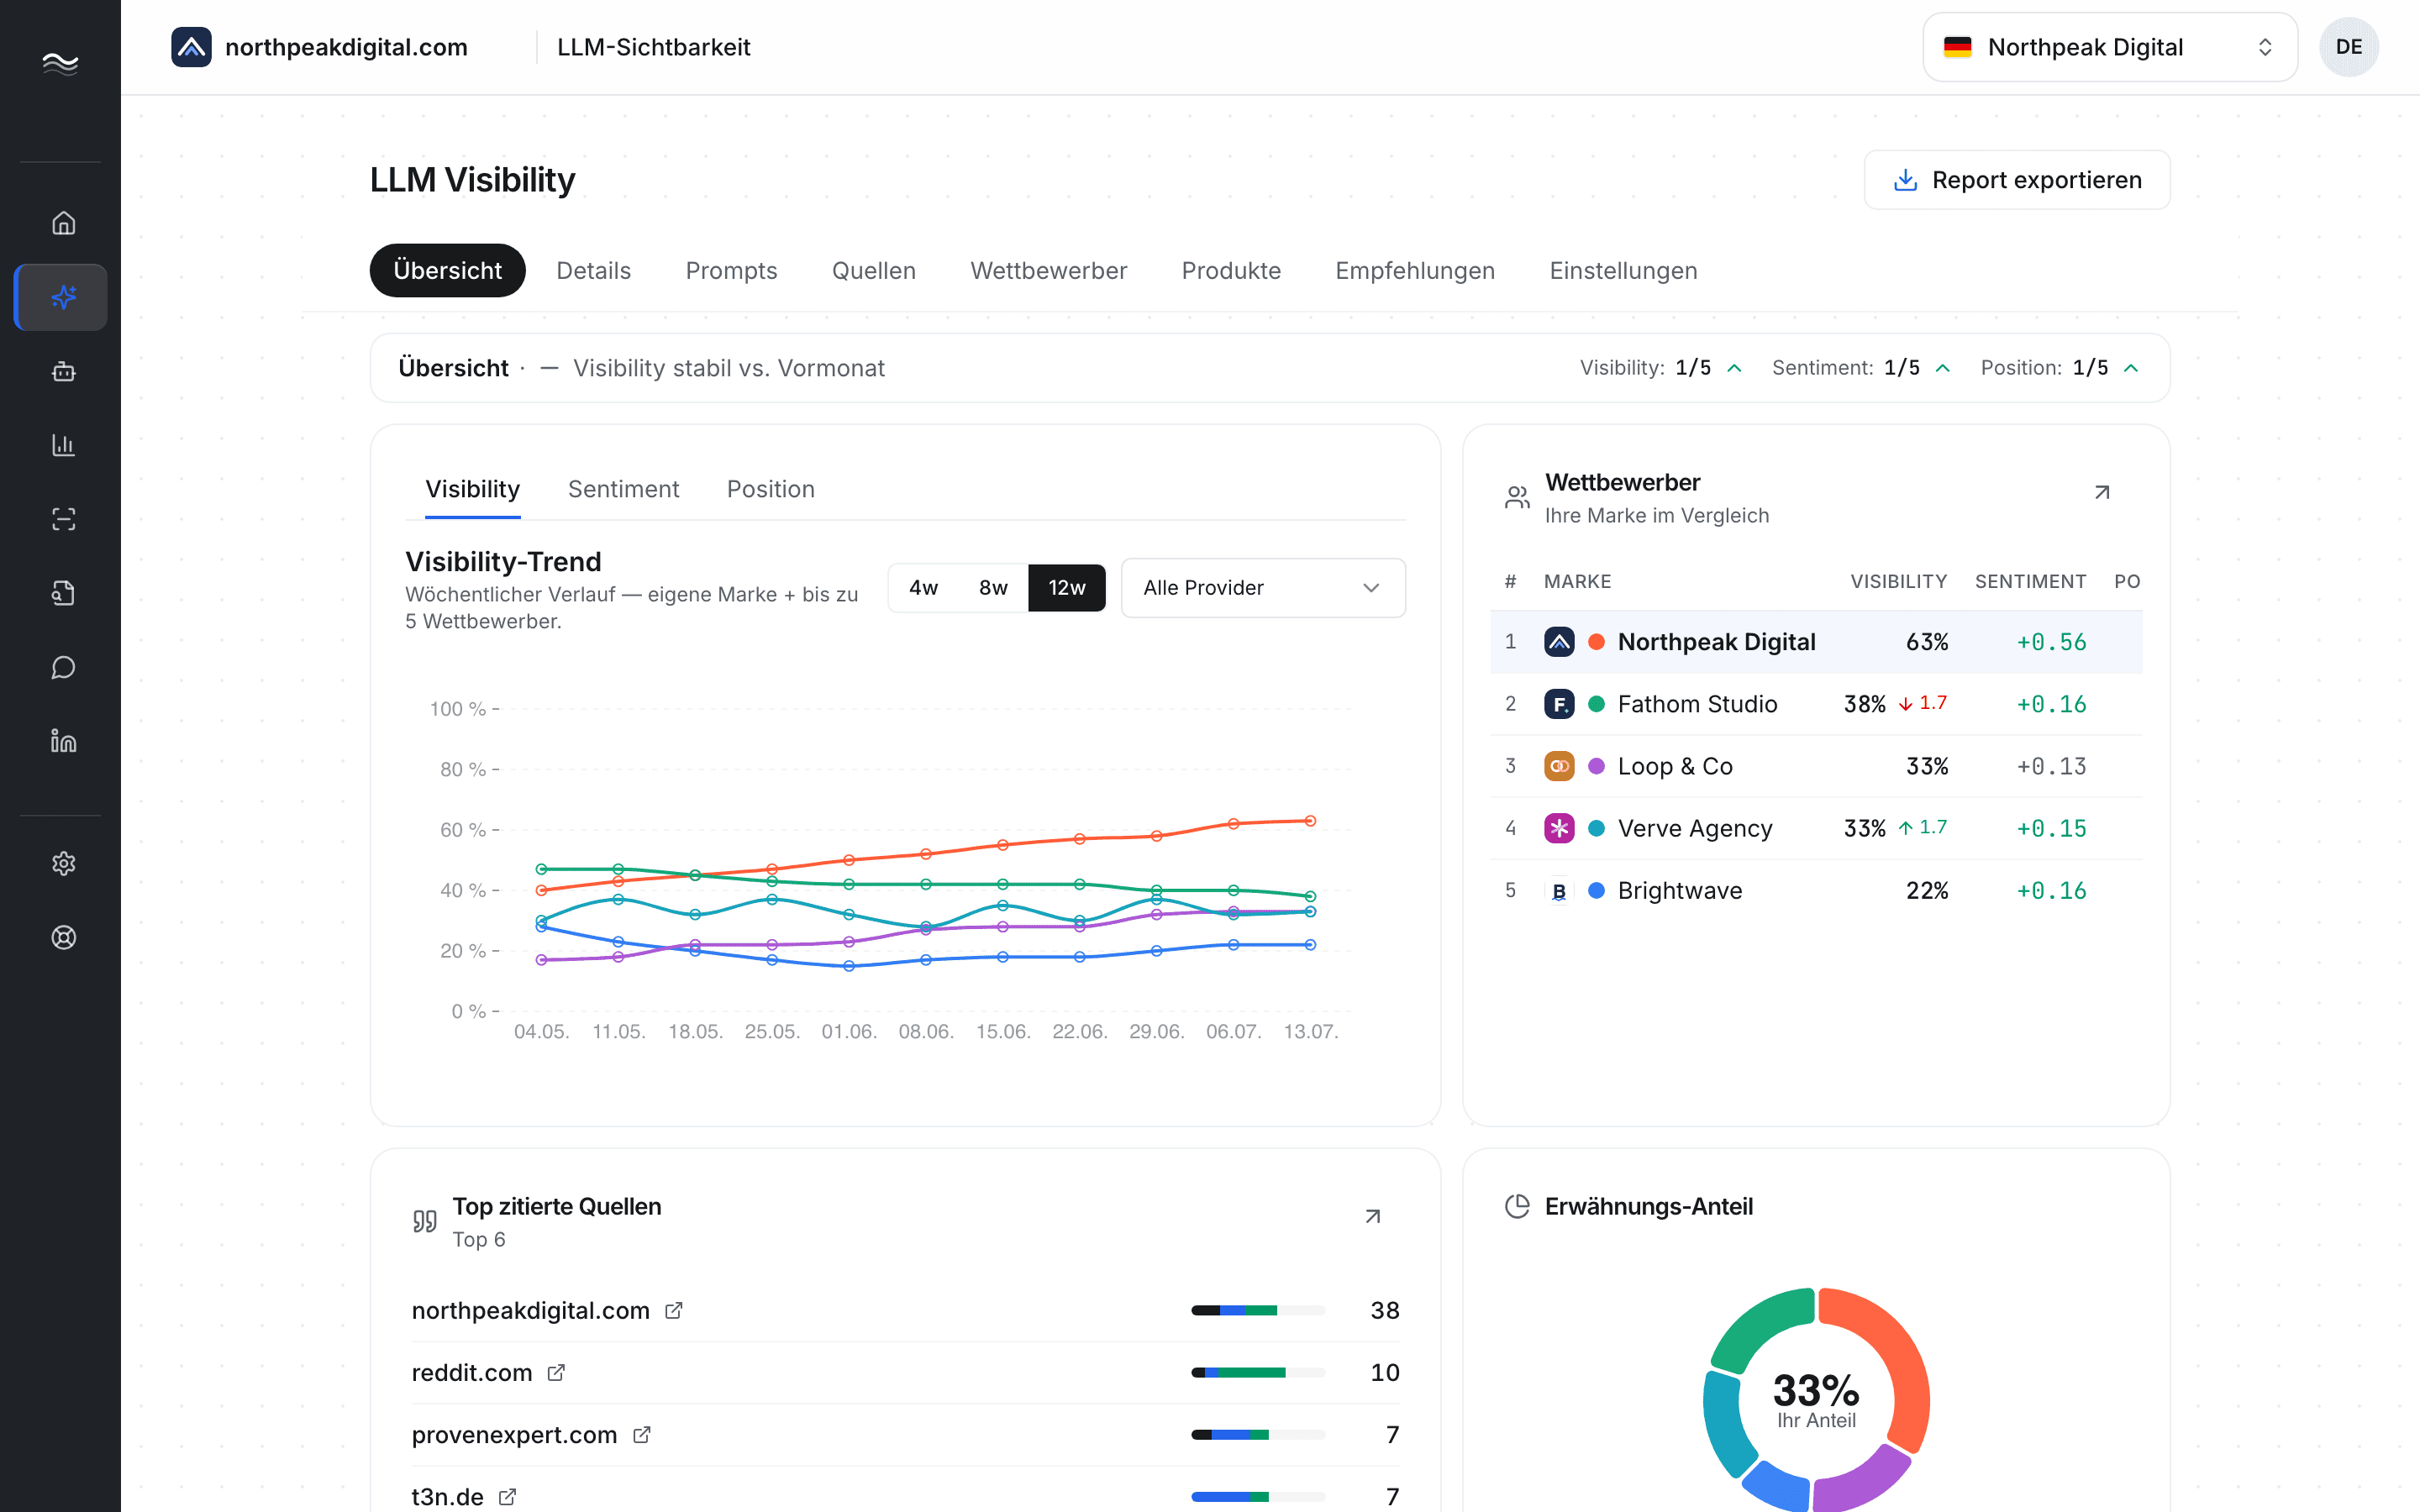2420x1512 pixels.
Task: Click Report exportieren button
Action: click(2017, 180)
